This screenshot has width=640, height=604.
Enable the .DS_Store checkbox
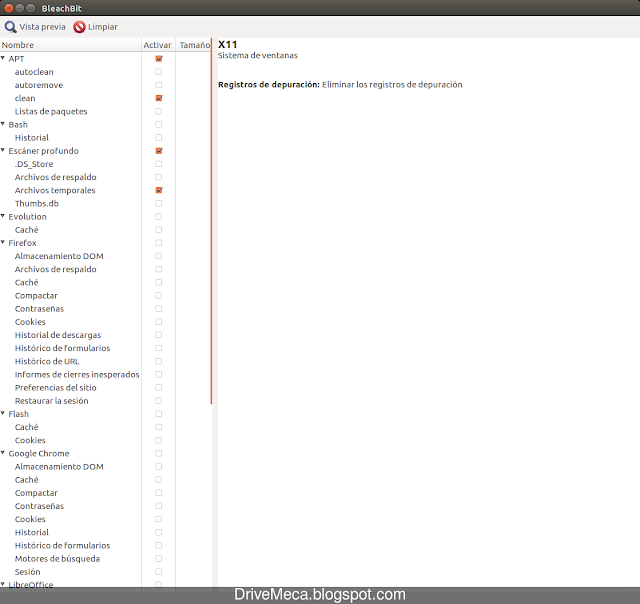[x=159, y=164]
